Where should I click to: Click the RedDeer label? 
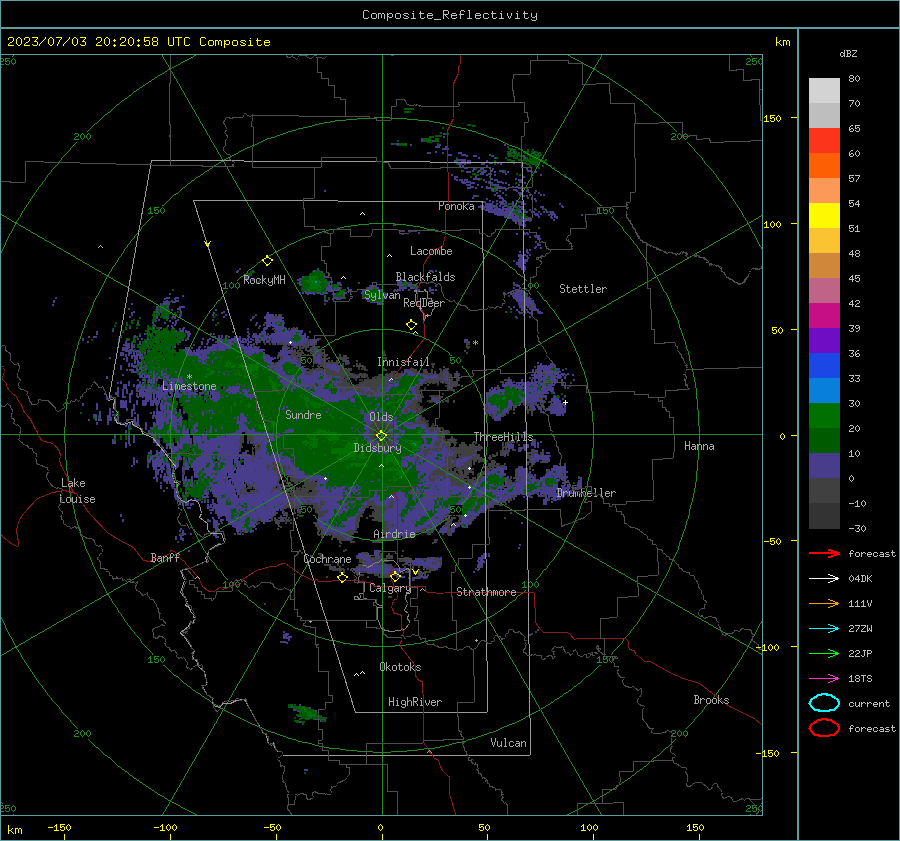[424, 303]
